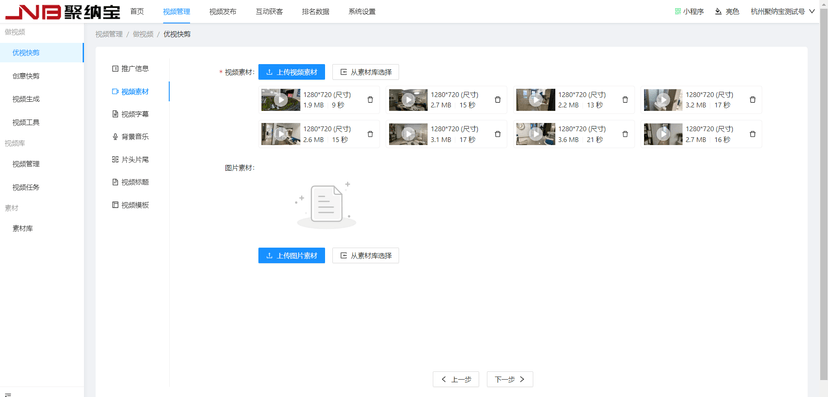
Task: Play the 3.1 MB 17秒 video thumbnail
Action: (408, 134)
